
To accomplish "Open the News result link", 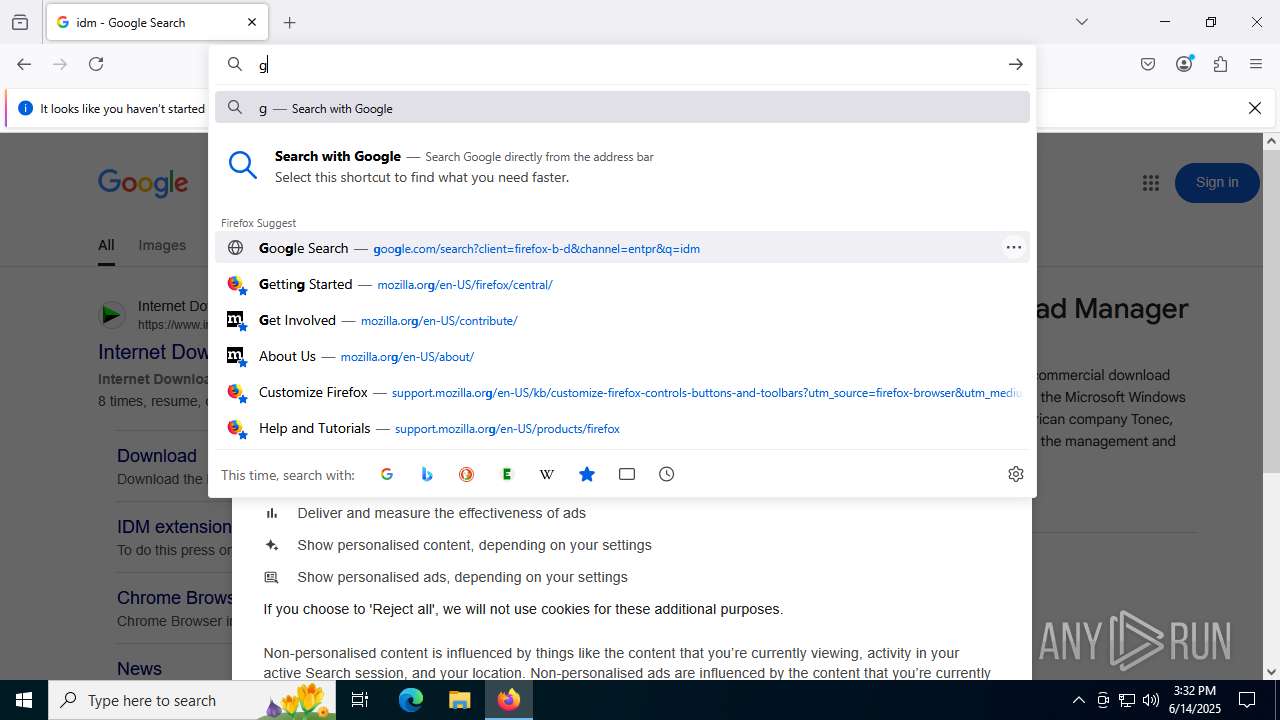I will [x=139, y=669].
